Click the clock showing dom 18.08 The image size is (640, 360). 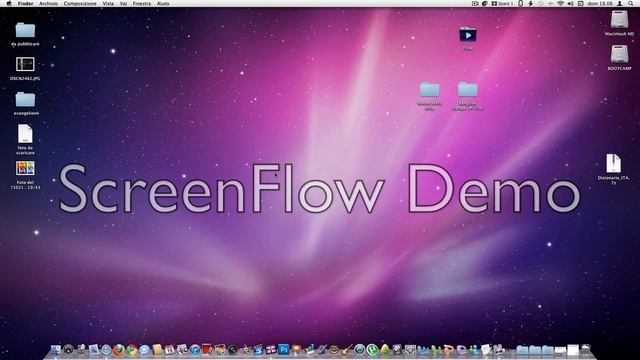(600, 3)
